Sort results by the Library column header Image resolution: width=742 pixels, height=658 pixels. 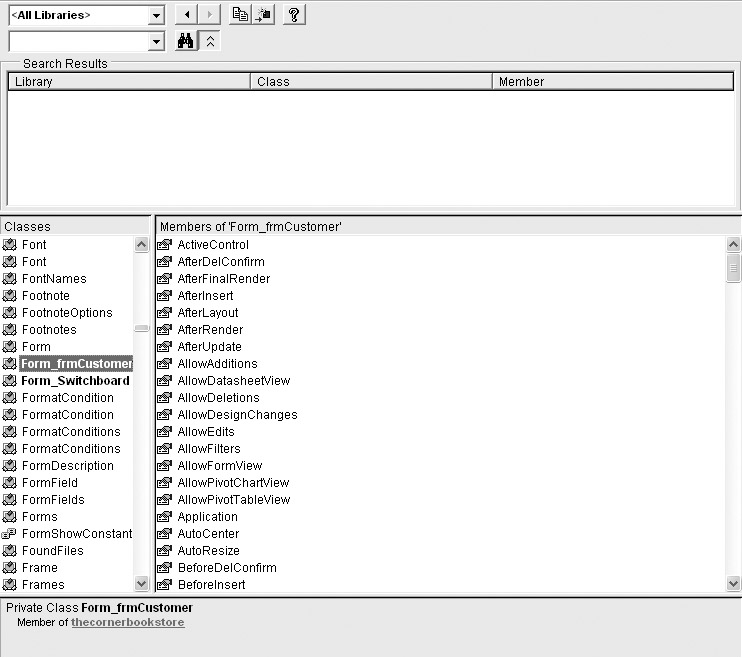click(x=128, y=82)
